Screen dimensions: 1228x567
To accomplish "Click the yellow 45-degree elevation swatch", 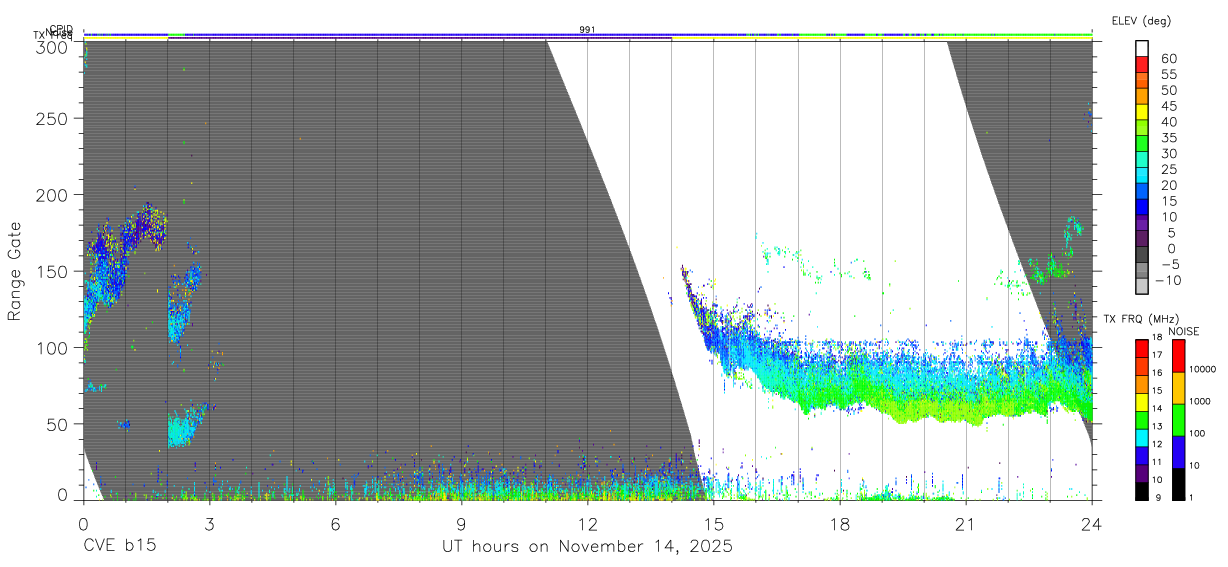I will (1143, 113).
